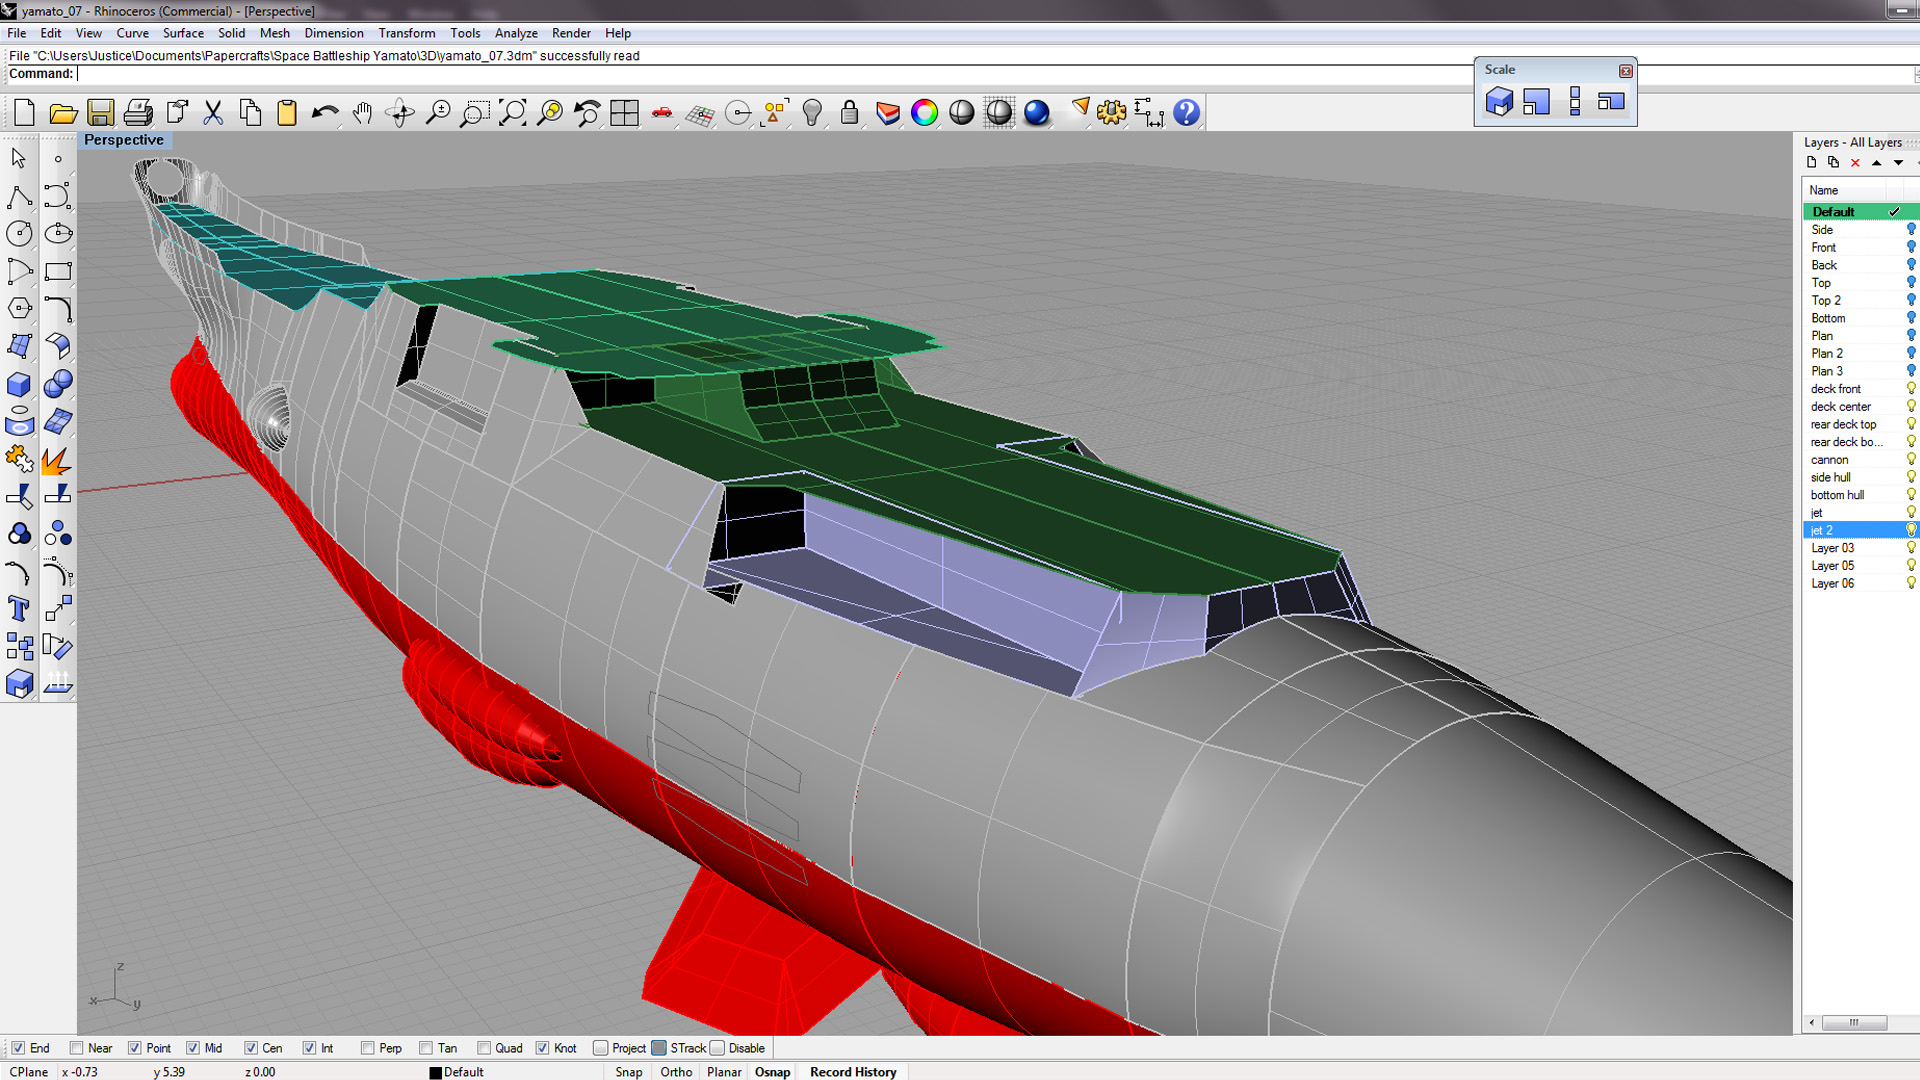This screenshot has height=1080, width=1920.
Task: Move layer up with the up triangle
Action: pyautogui.click(x=1876, y=163)
